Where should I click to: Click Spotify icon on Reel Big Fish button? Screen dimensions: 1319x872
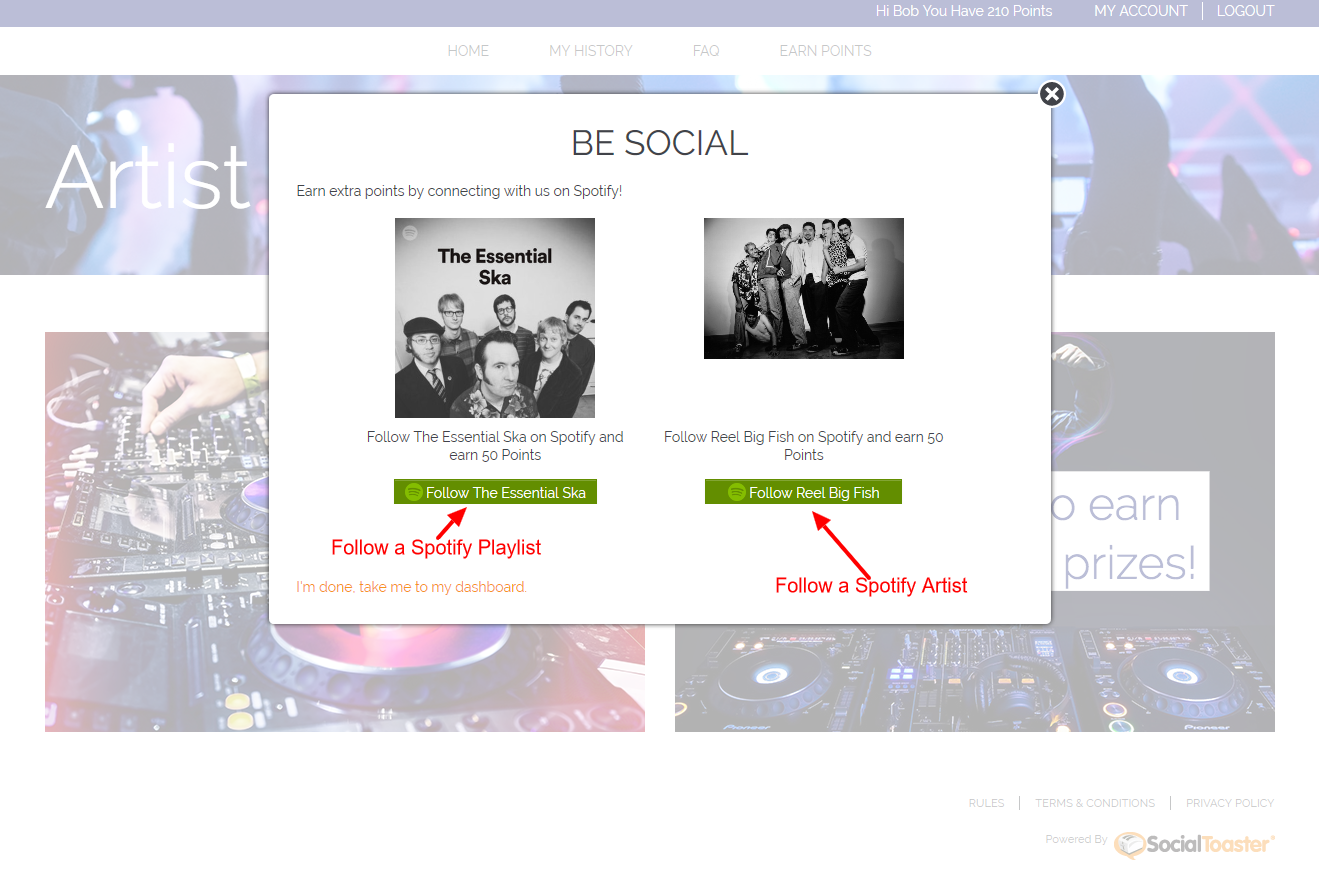[737, 492]
